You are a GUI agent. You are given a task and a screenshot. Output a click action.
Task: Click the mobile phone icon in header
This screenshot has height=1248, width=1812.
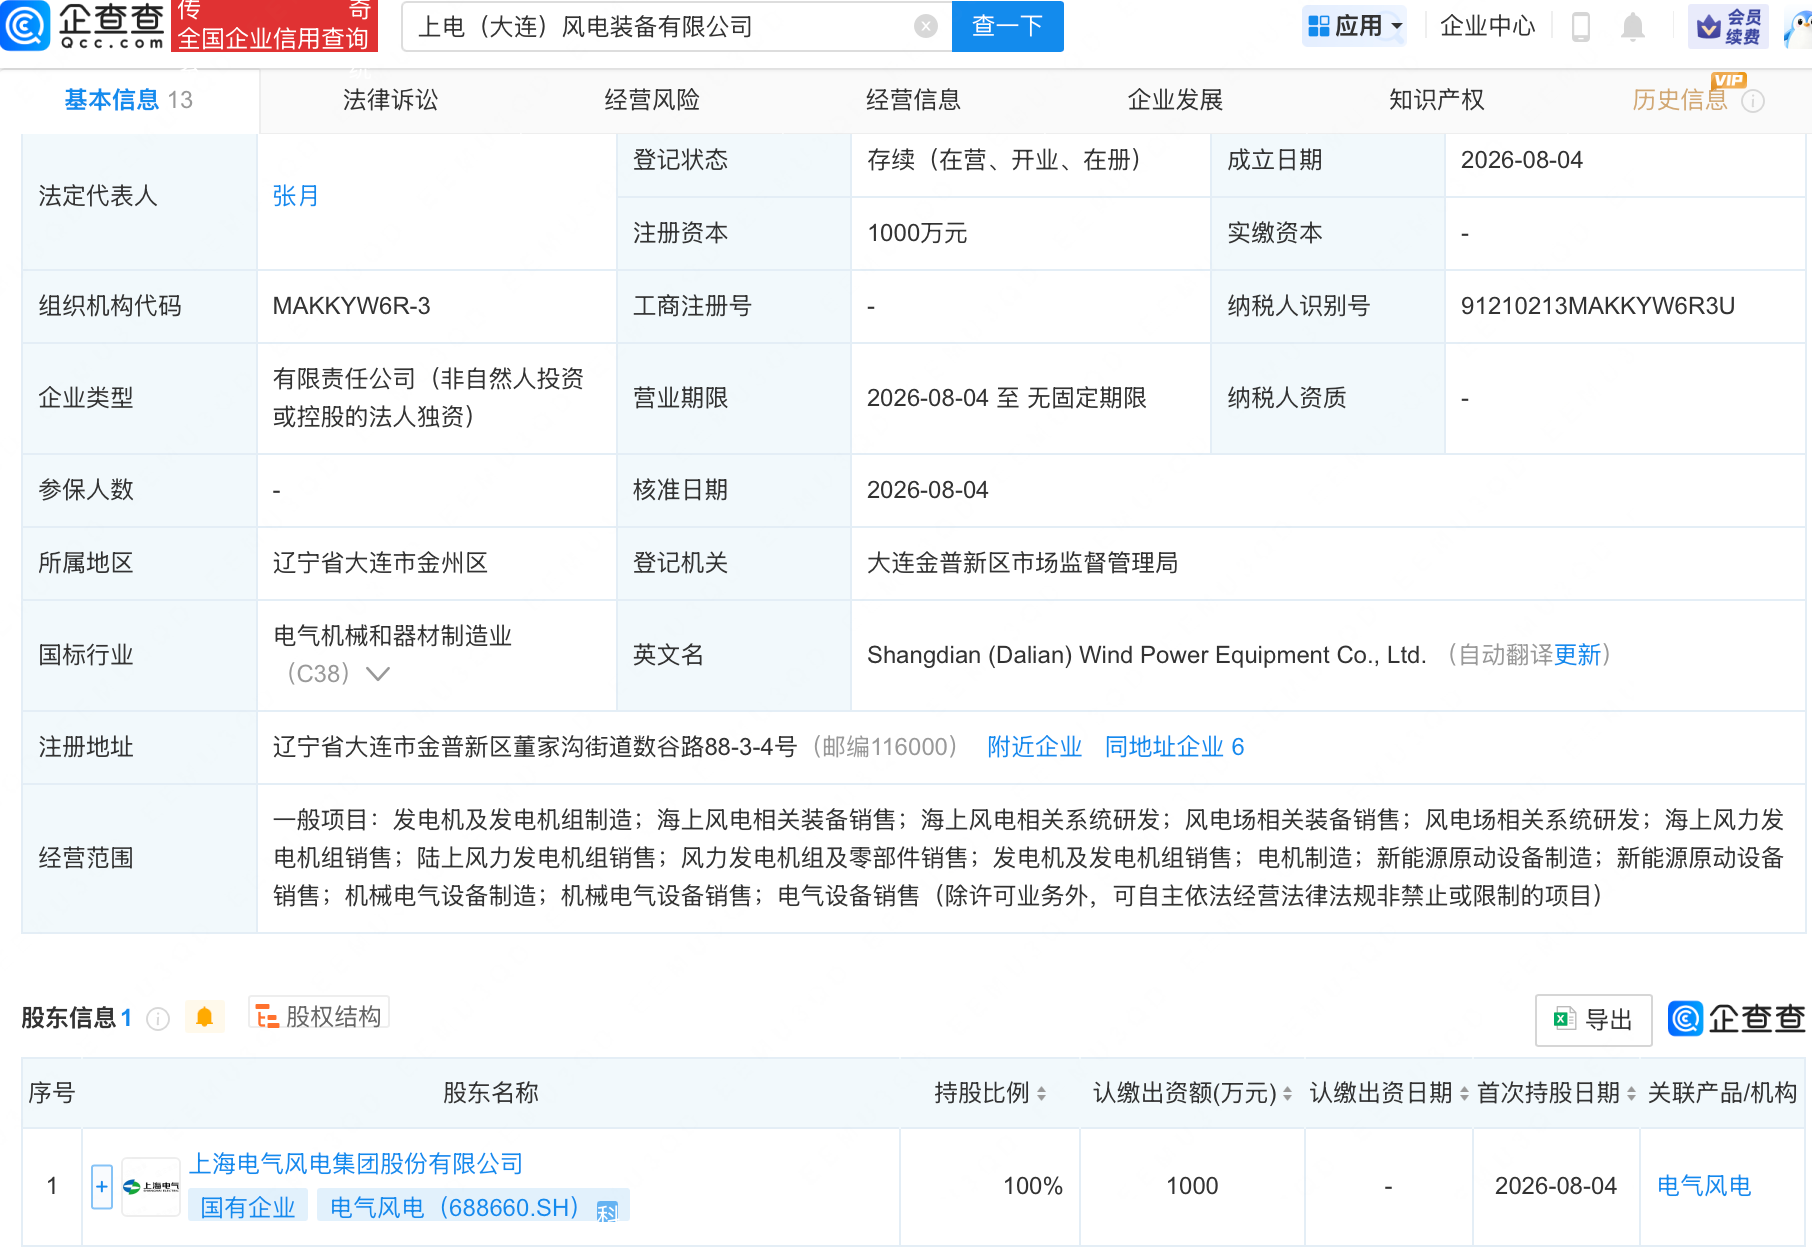(x=1581, y=26)
